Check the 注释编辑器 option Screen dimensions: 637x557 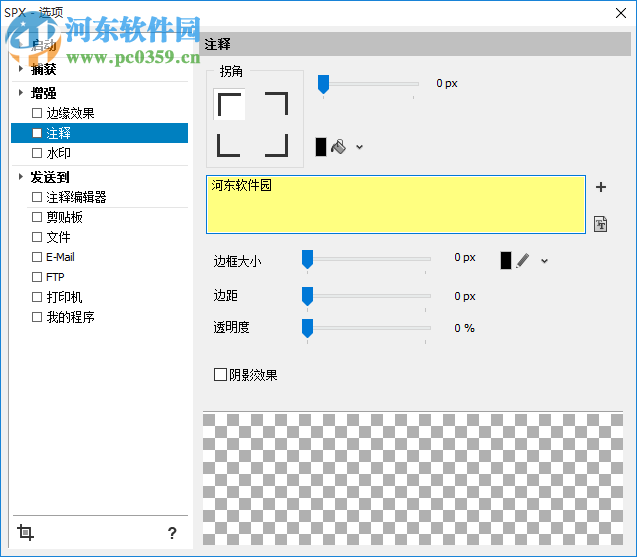coord(37,197)
